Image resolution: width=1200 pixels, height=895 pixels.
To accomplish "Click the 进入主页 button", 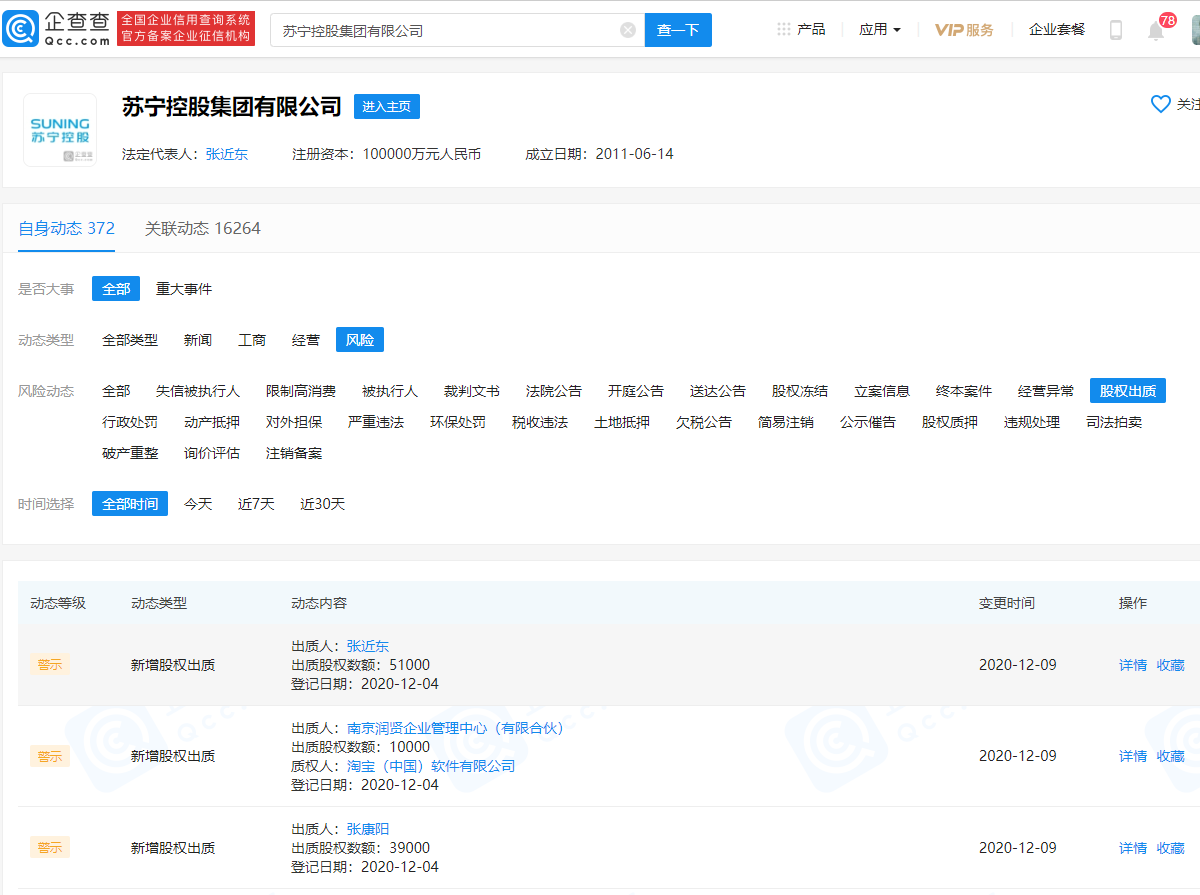I will 387,106.
